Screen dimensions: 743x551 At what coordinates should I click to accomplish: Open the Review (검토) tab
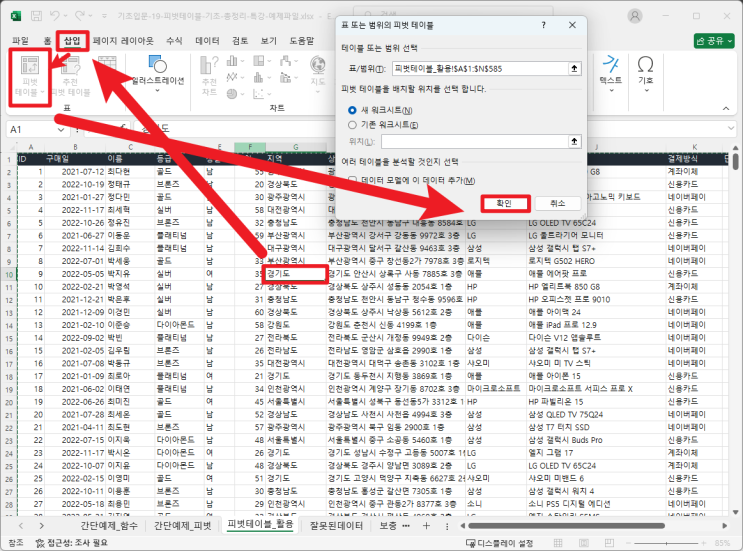tap(240, 41)
